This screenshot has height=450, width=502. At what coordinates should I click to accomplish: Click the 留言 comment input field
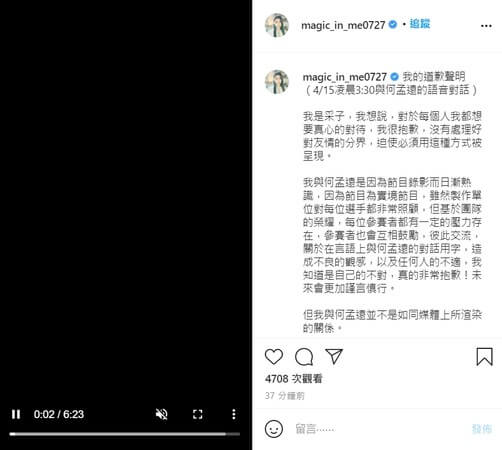[380, 429]
